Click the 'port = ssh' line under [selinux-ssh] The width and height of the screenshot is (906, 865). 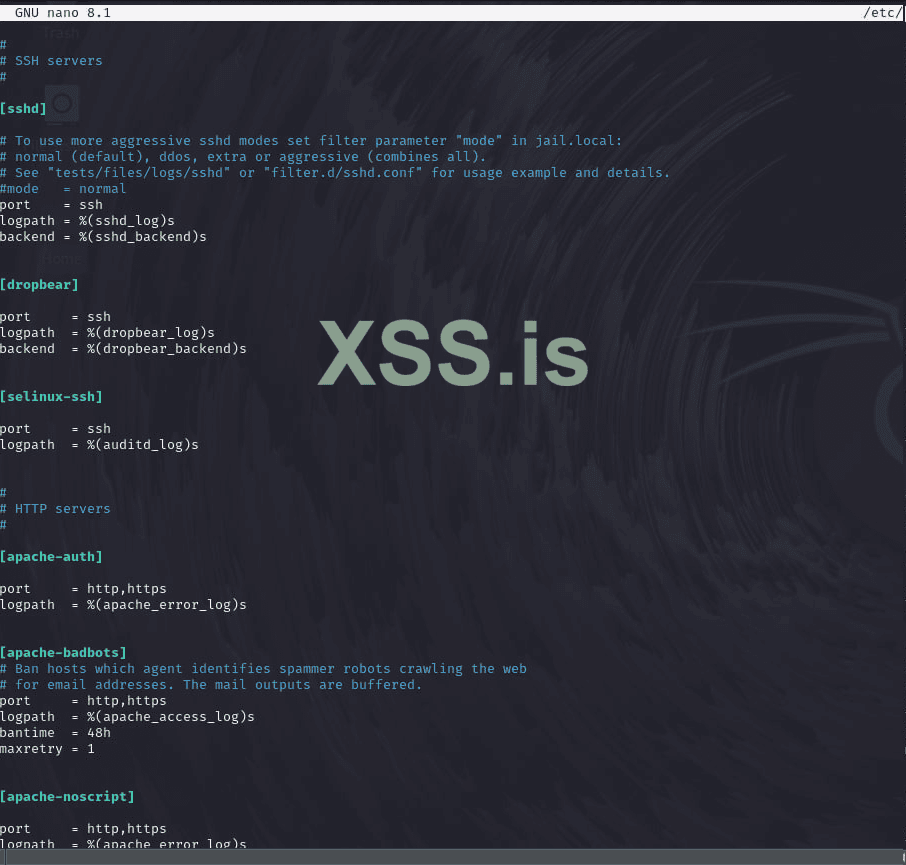(x=55, y=429)
